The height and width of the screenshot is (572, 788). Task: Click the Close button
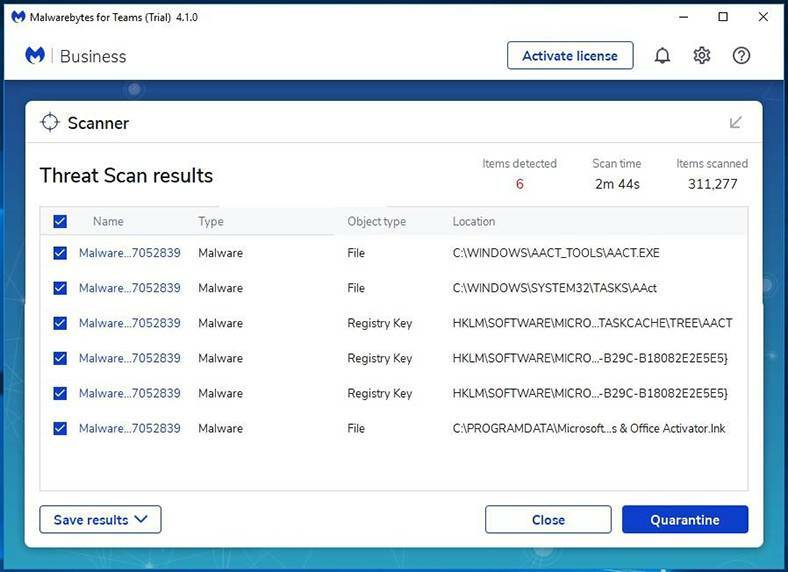coord(548,519)
